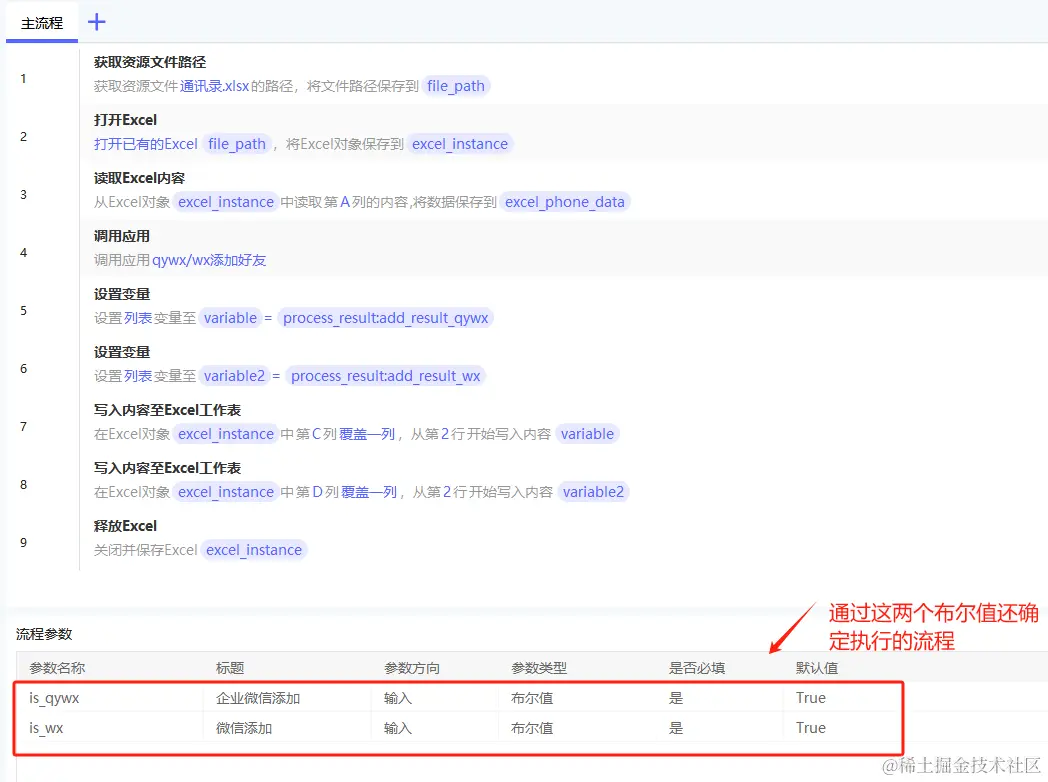Click excel_instance variable in step 7
The height and width of the screenshot is (782, 1048).
pos(226,434)
